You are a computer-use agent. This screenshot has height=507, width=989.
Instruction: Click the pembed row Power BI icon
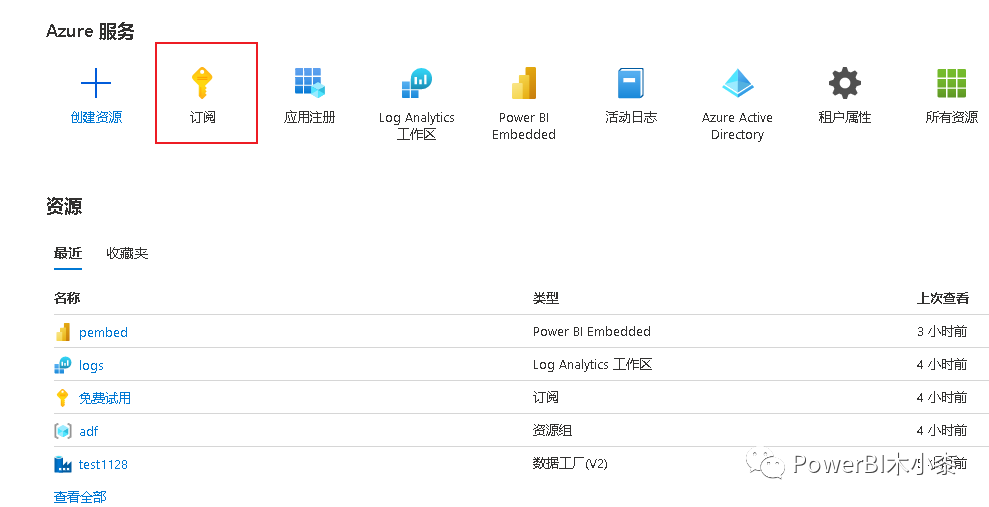[x=62, y=332]
